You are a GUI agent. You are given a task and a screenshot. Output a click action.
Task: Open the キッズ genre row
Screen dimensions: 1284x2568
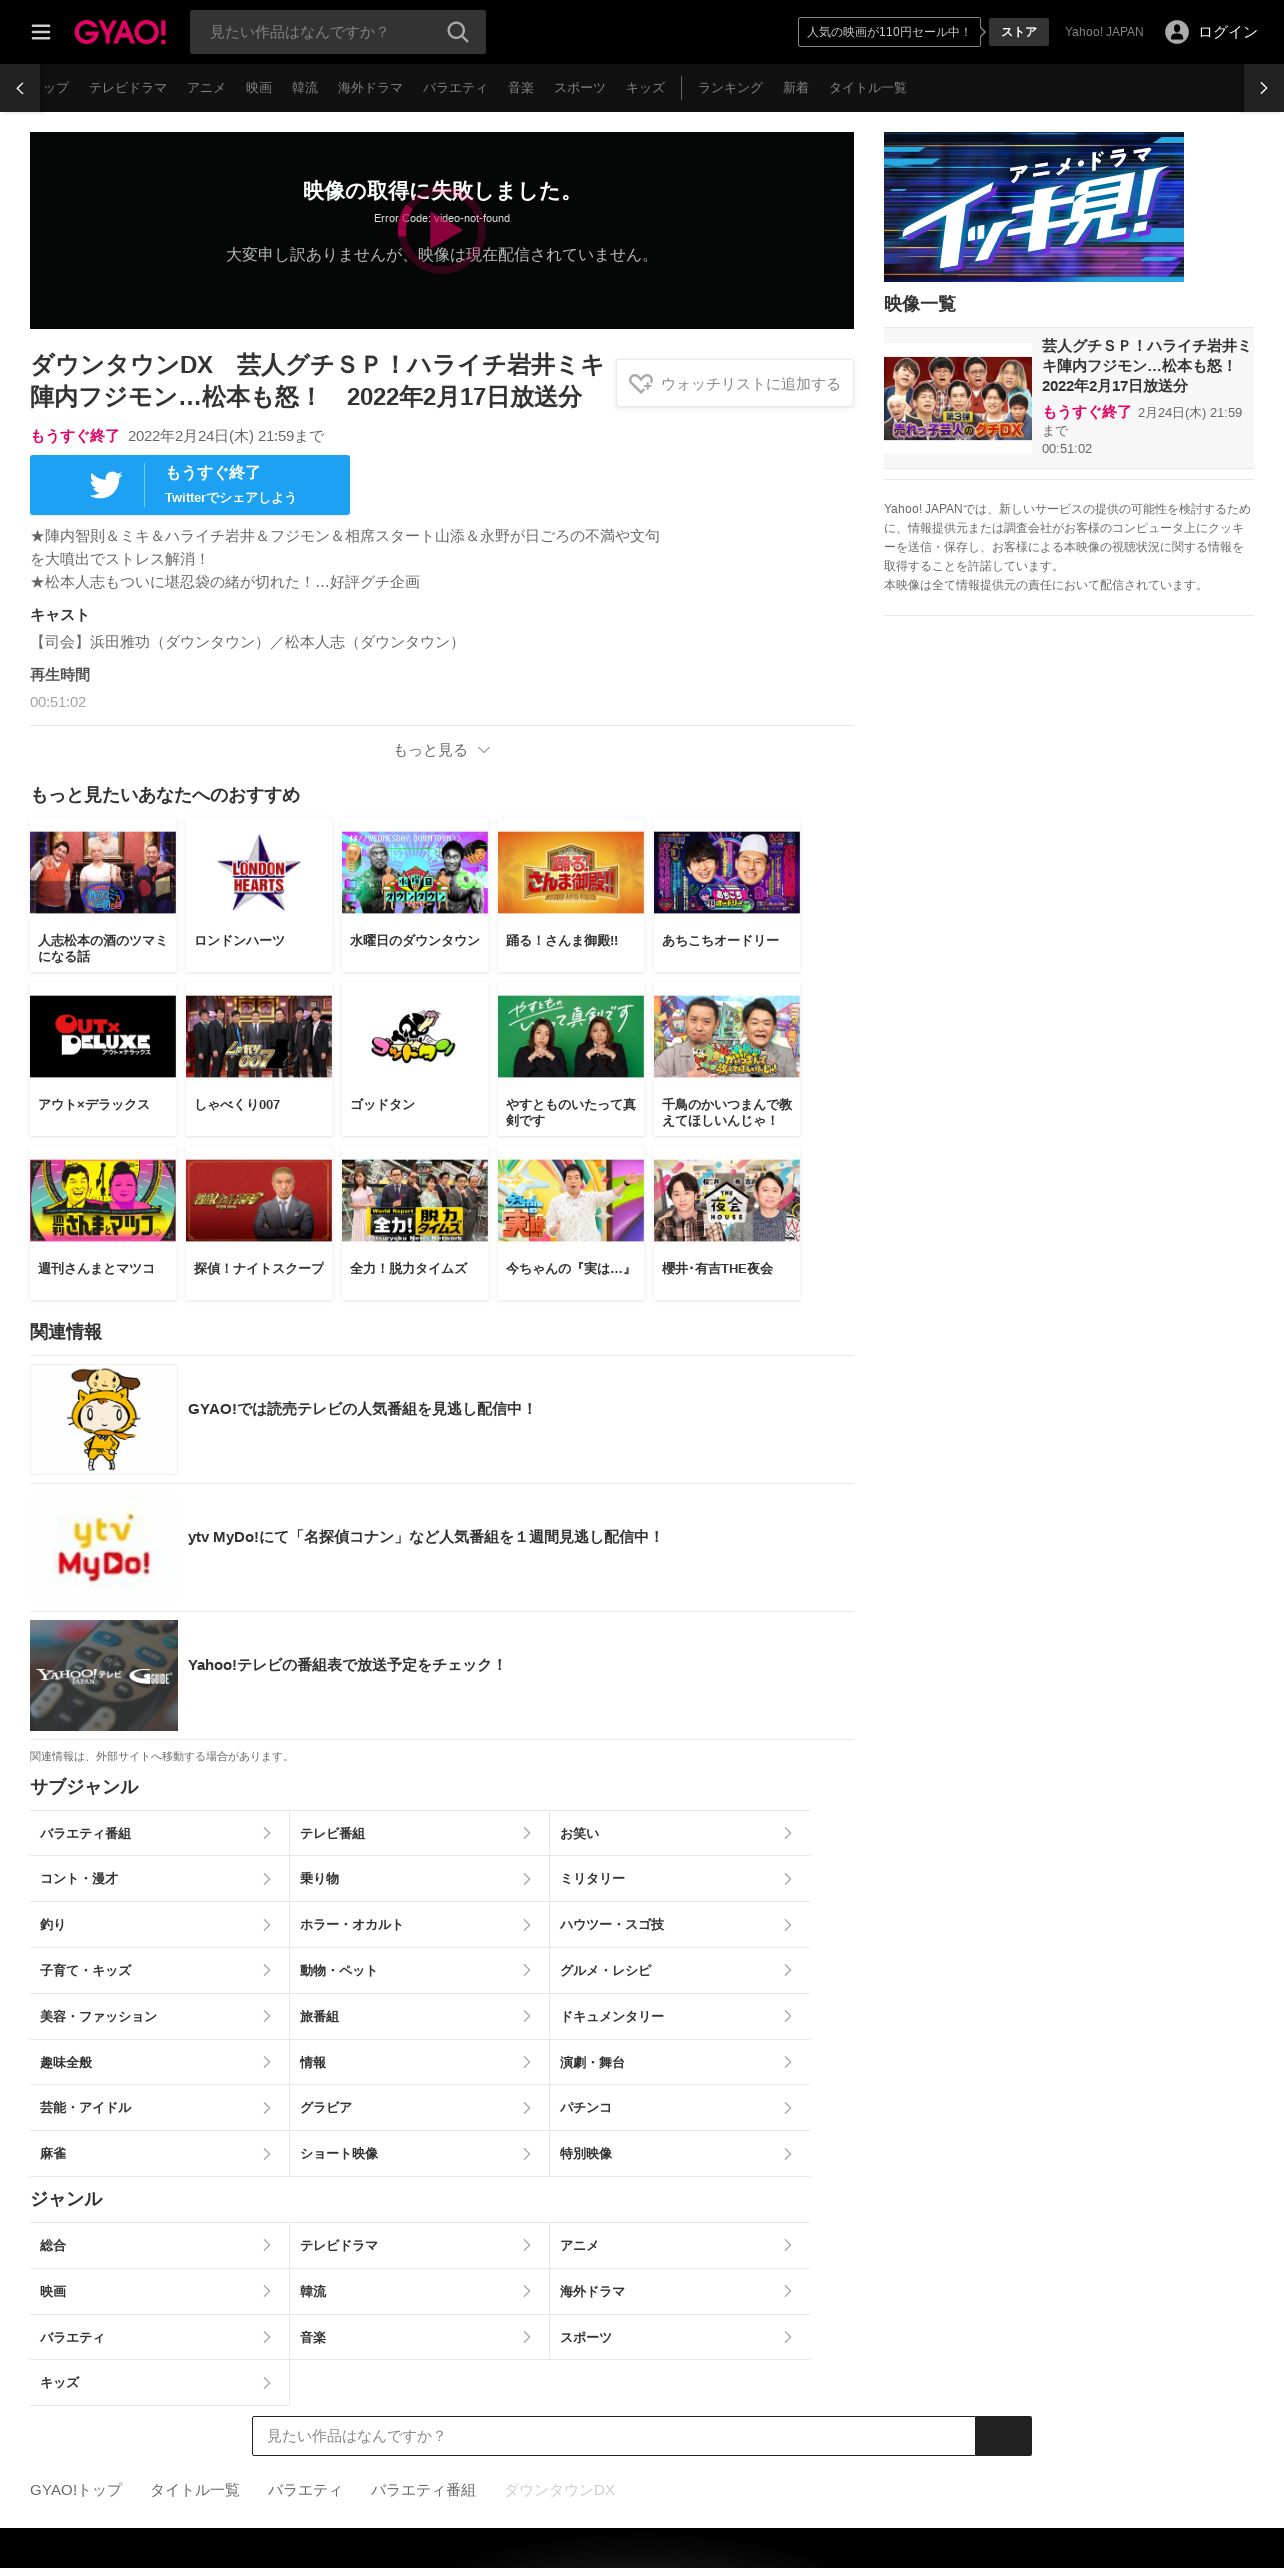coord(159,2383)
